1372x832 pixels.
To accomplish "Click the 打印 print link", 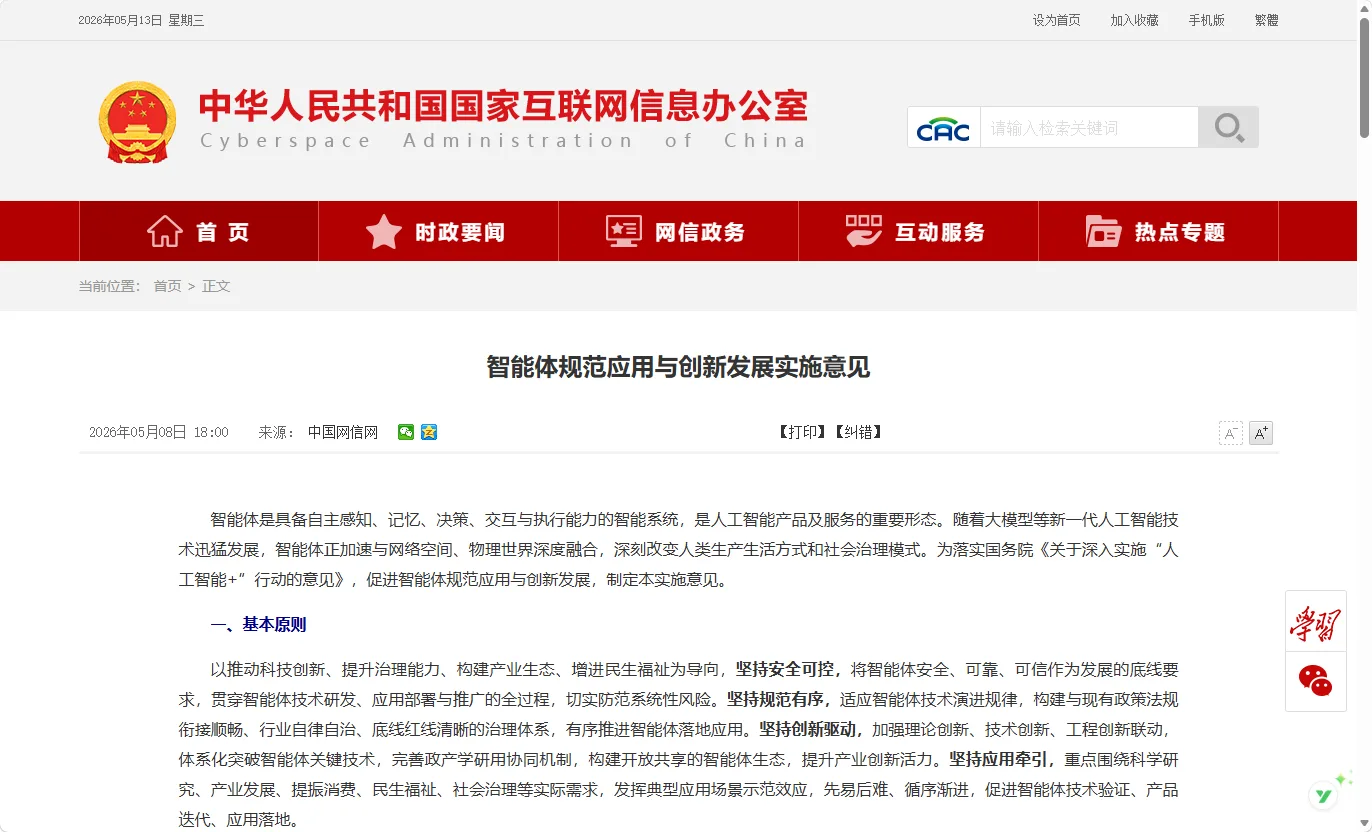I will [x=802, y=432].
